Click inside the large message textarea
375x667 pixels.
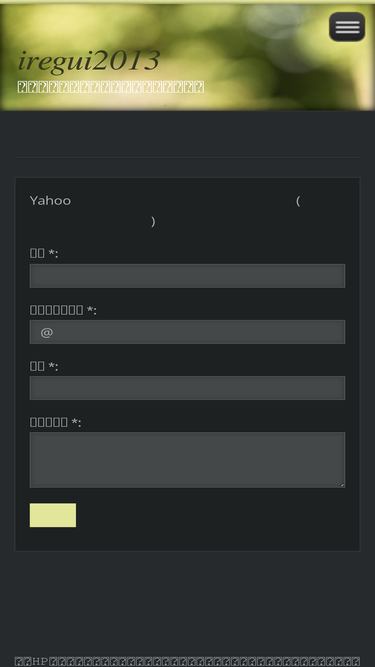[188, 460]
